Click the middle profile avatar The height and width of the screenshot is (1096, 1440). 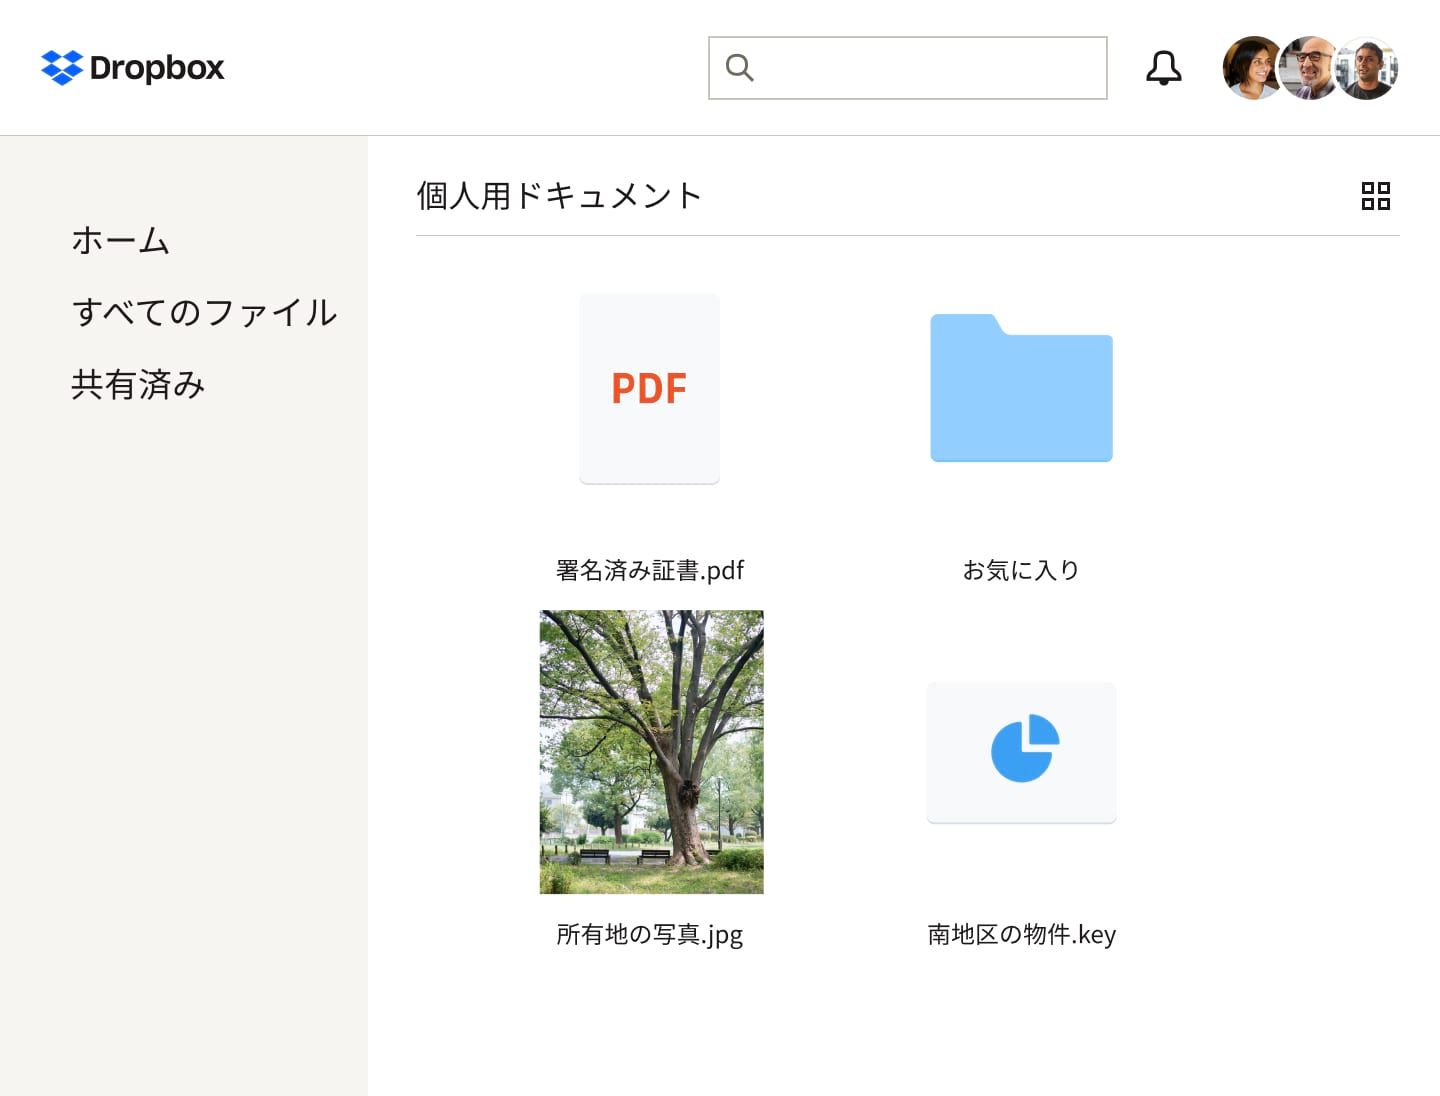(x=1310, y=67)
